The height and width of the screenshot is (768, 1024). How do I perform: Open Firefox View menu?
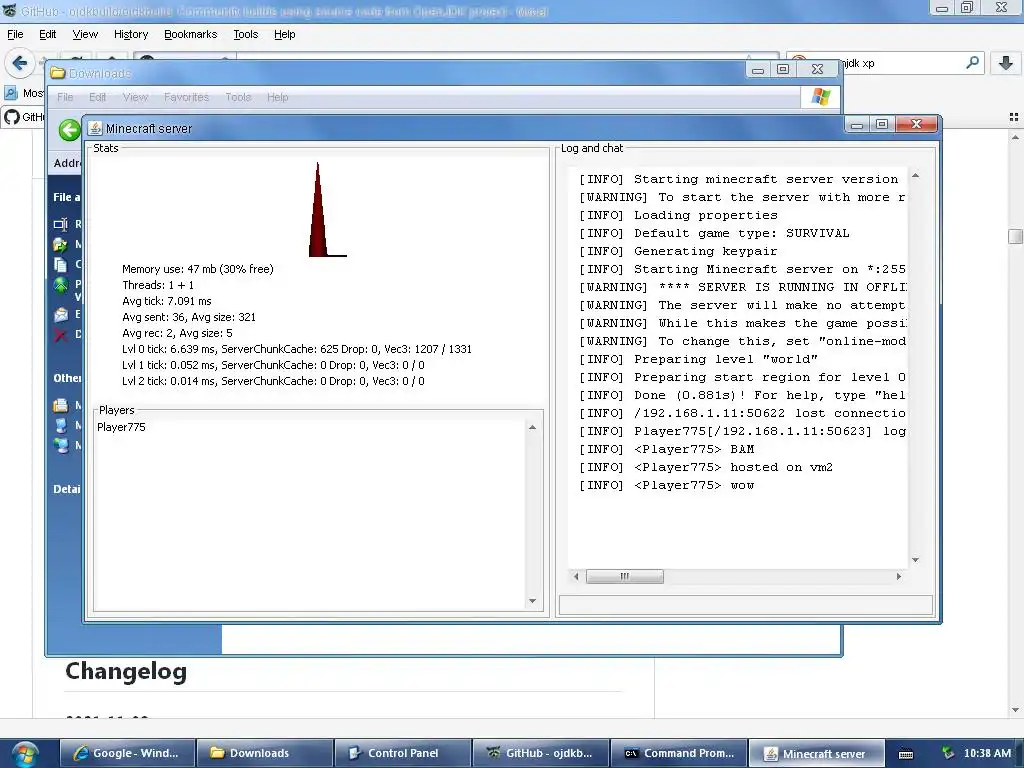(x=85, y=34)
